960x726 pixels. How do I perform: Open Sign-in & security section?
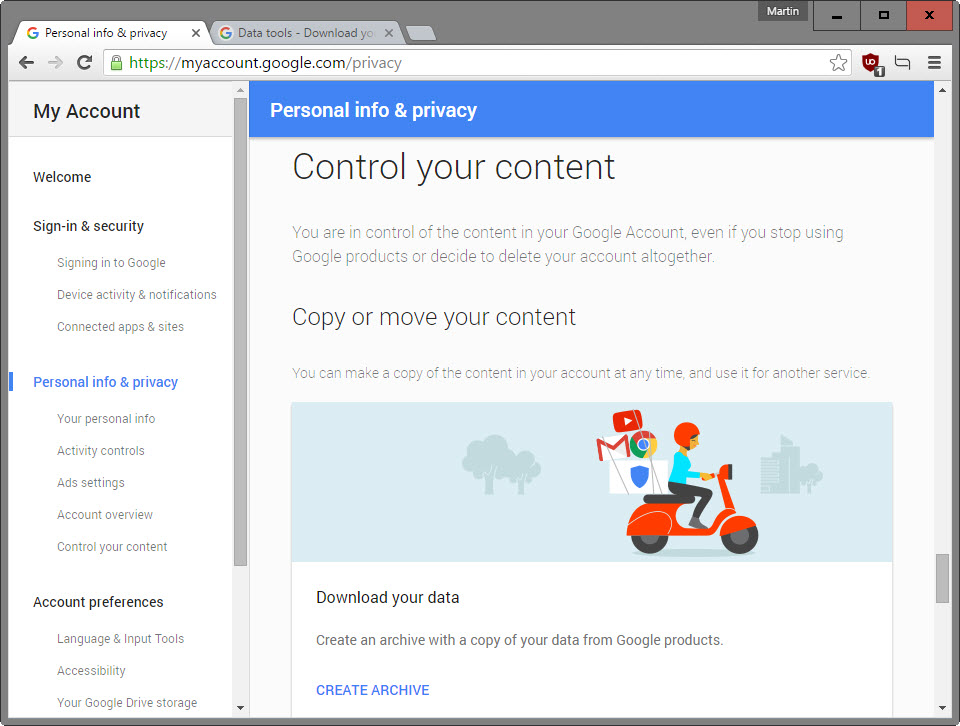88,226
